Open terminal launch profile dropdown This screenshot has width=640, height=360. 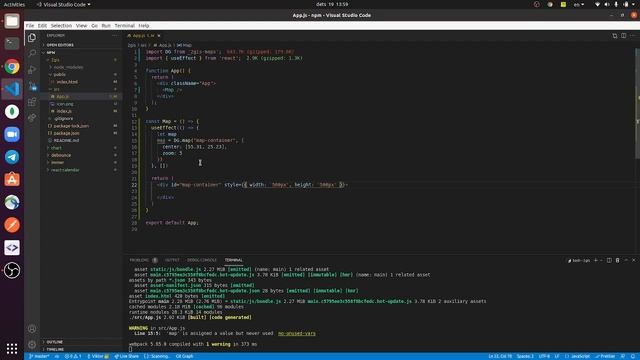tap(601, 260)
